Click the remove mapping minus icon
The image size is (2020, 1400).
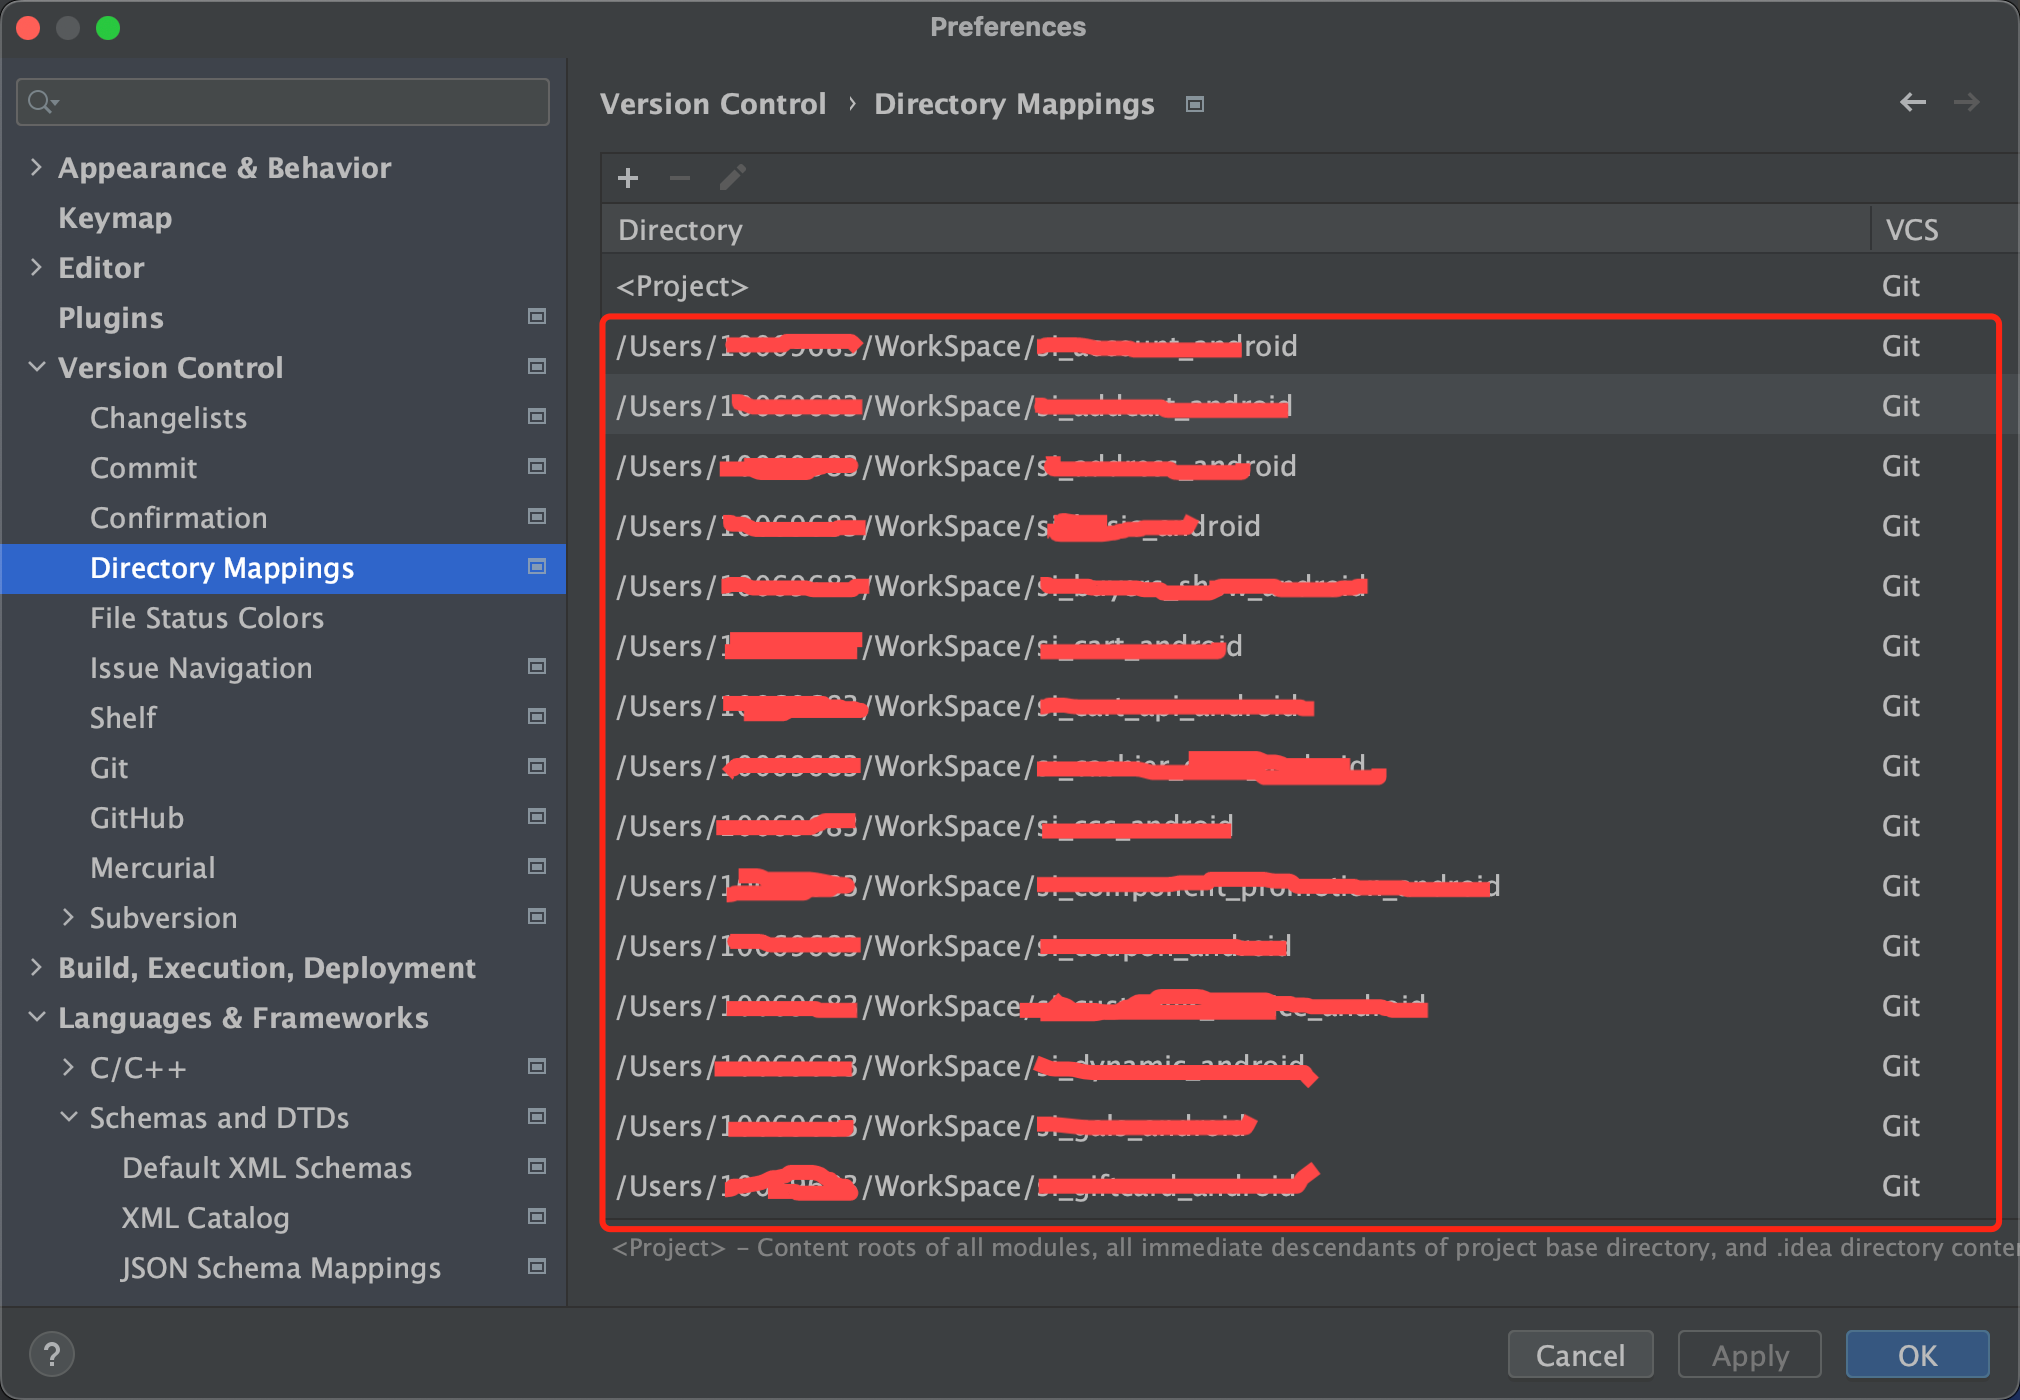pos(680,179)
